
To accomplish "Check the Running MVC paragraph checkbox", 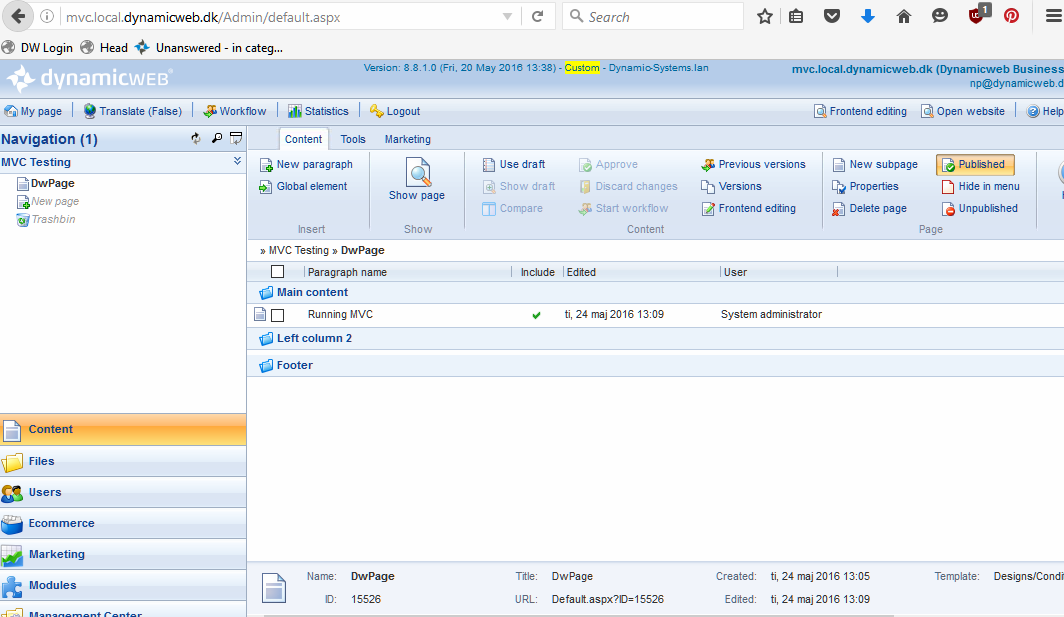I will (278, 315).
